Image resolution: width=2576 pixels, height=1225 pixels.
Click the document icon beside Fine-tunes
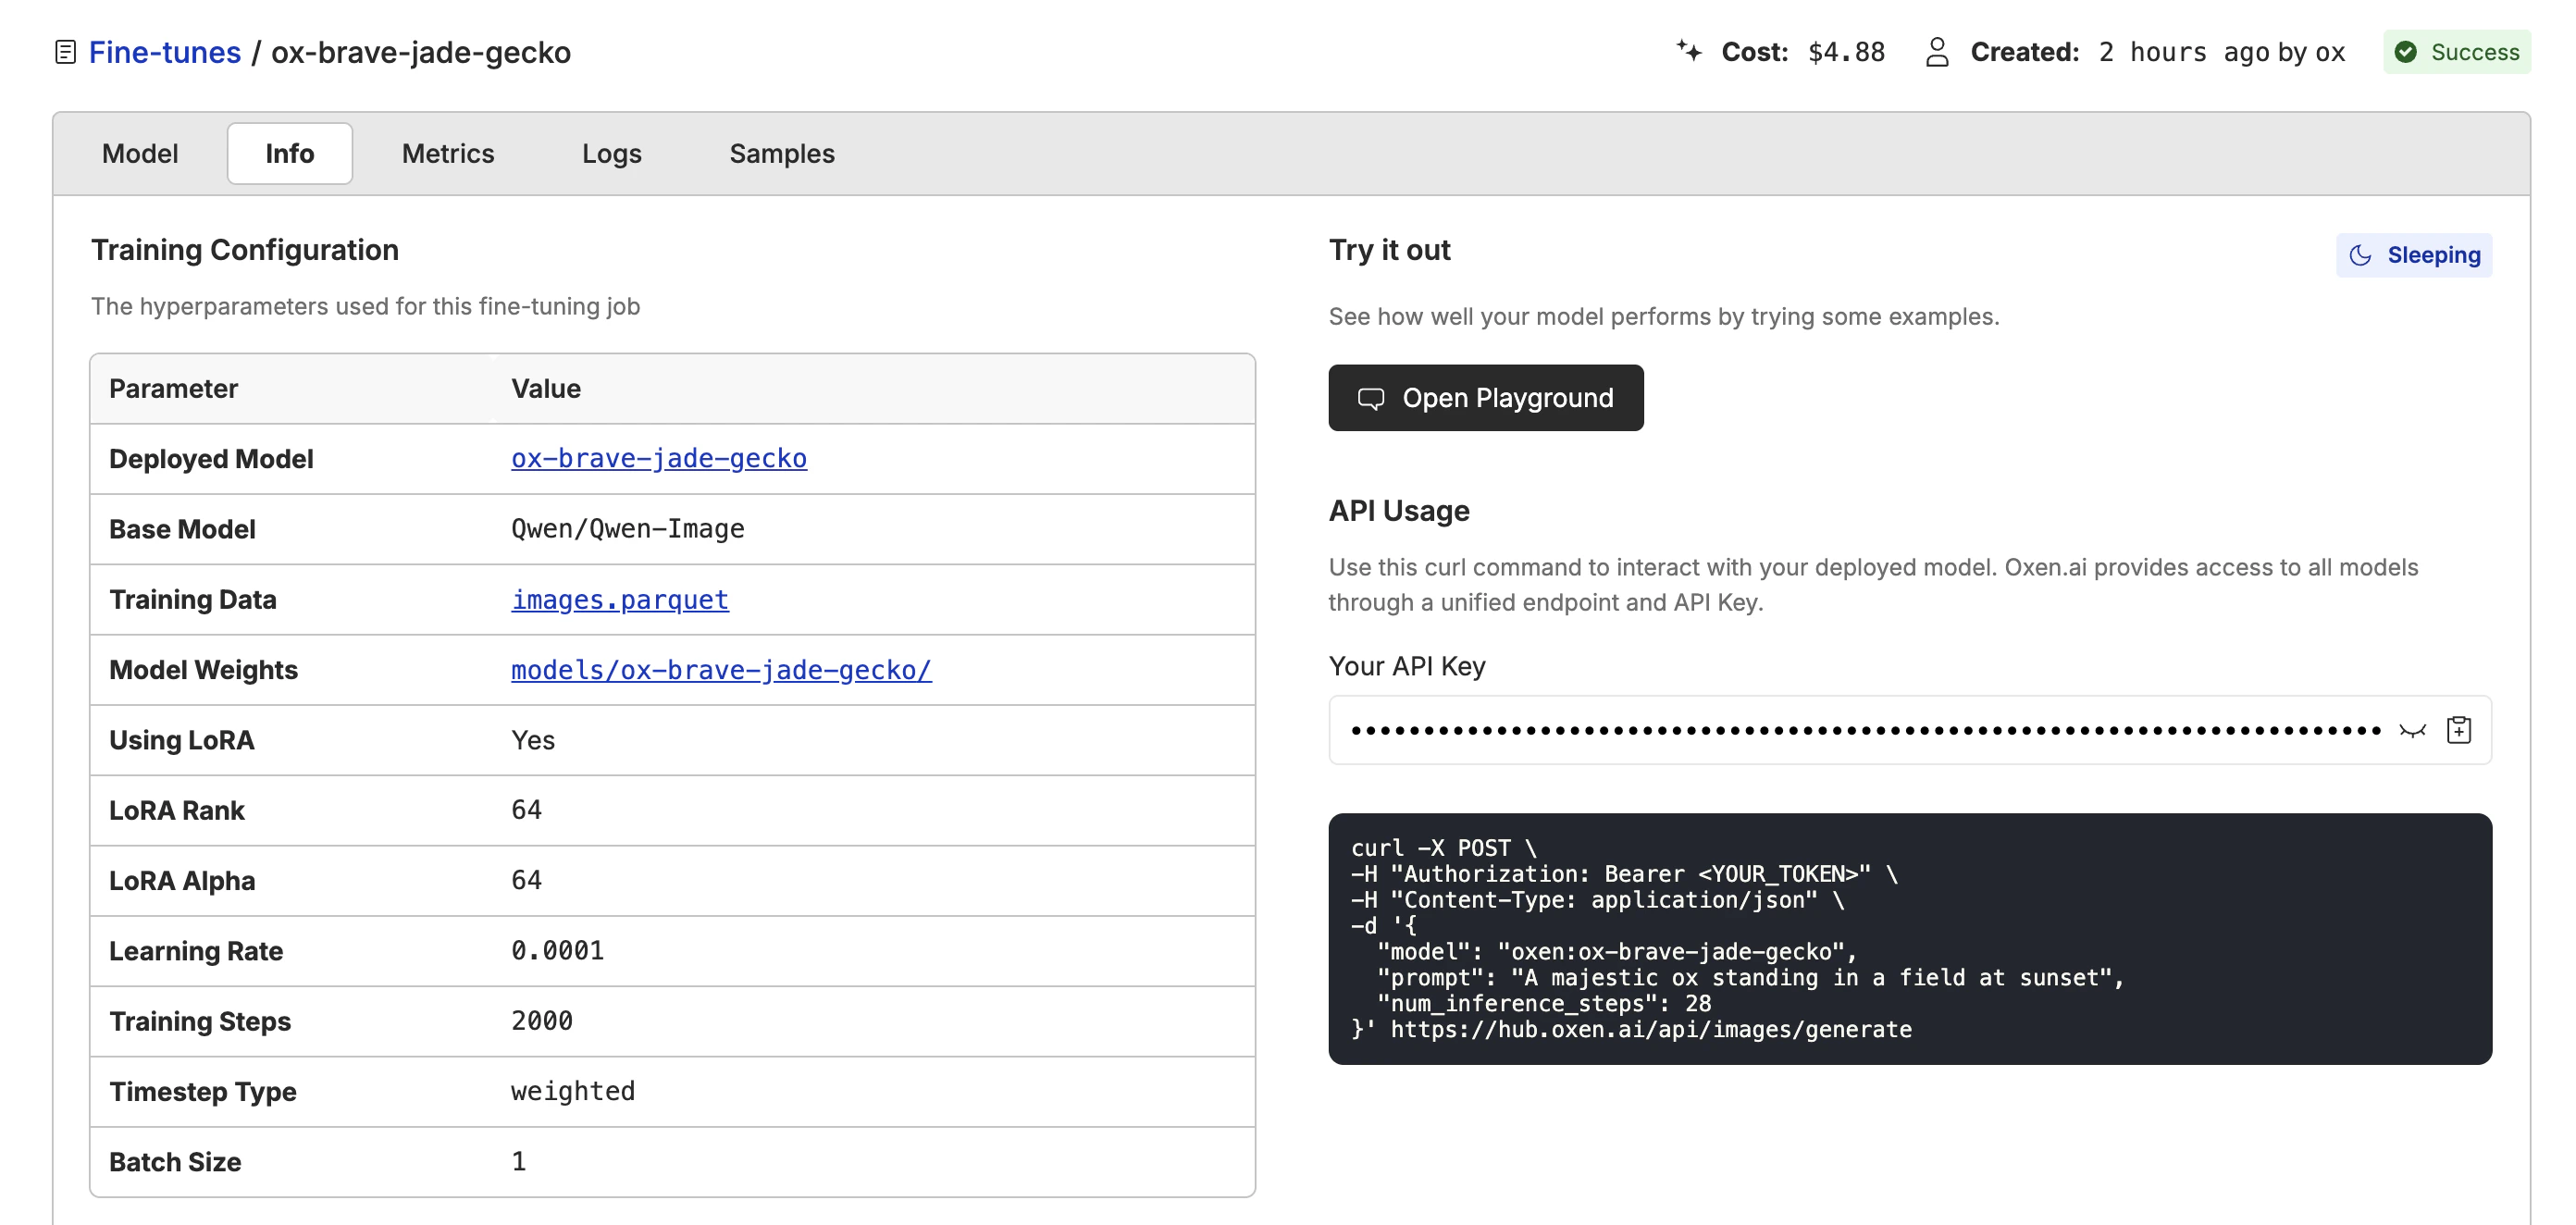pyautogui.click(x=65, y=52)
